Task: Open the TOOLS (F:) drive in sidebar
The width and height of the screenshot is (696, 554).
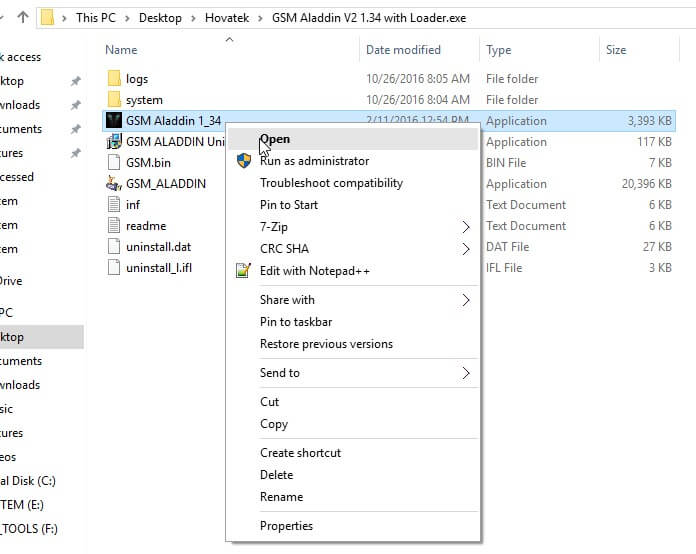Action: click(29, 529)
